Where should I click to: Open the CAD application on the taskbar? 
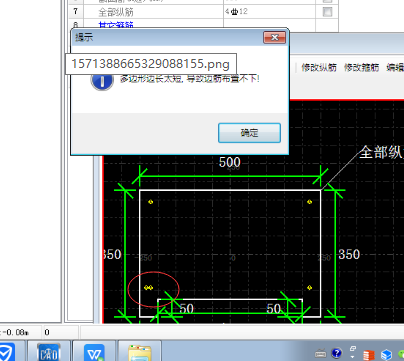click(49, 352)
